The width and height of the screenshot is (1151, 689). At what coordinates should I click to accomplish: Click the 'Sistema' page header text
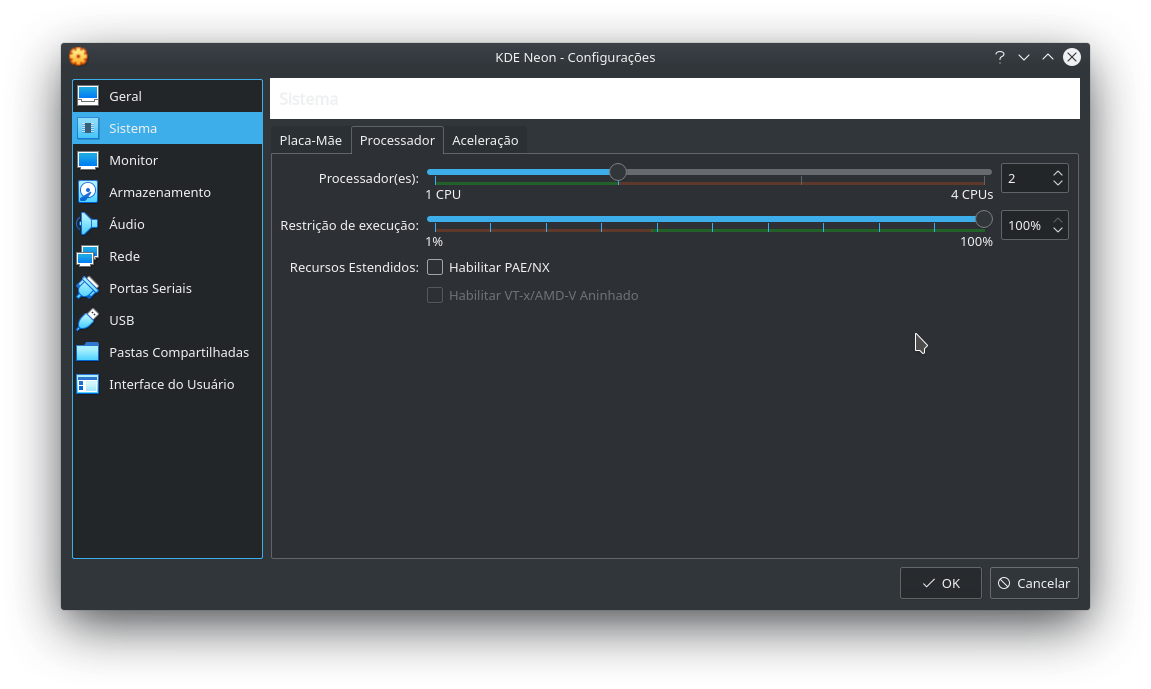(x=308, y=99)
